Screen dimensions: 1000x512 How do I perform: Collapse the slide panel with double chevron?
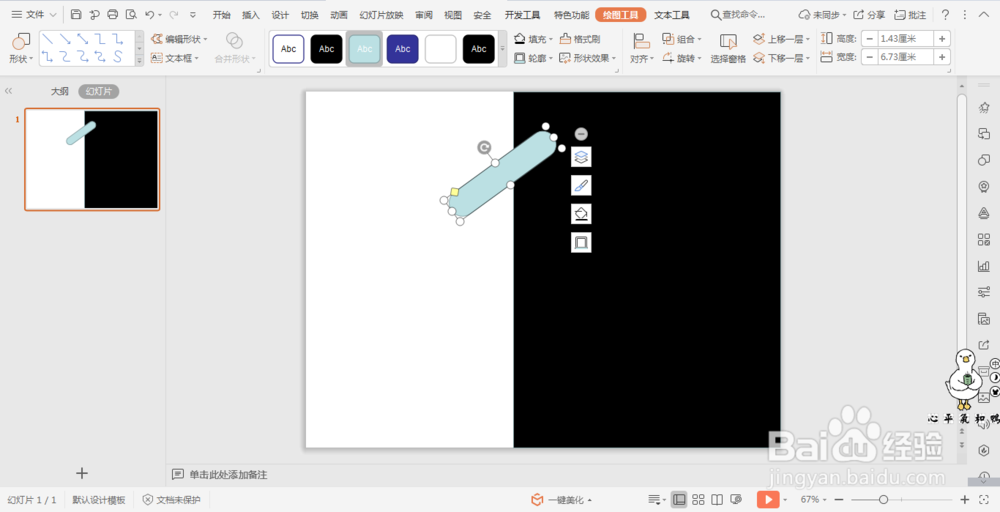click(8, 91)
